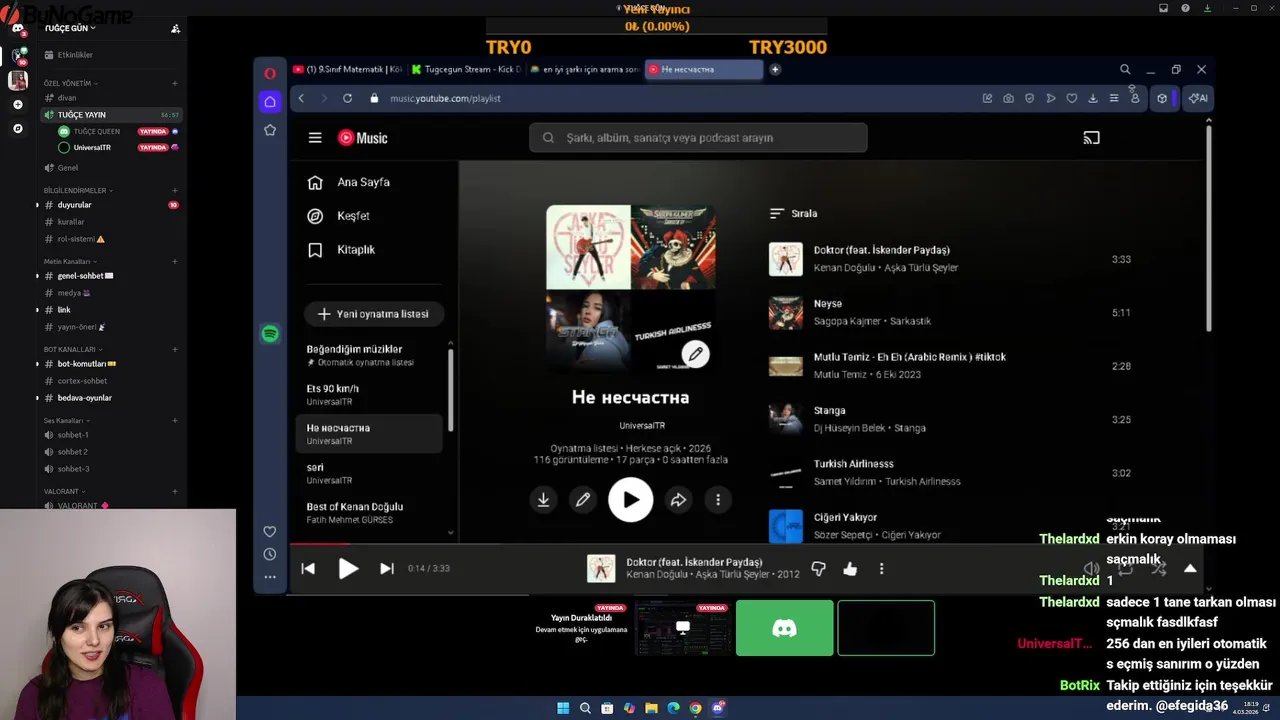Screen dimensions: 1280x720
Task: Click the YouTube Music logo
Action: (x=362, y=138)
